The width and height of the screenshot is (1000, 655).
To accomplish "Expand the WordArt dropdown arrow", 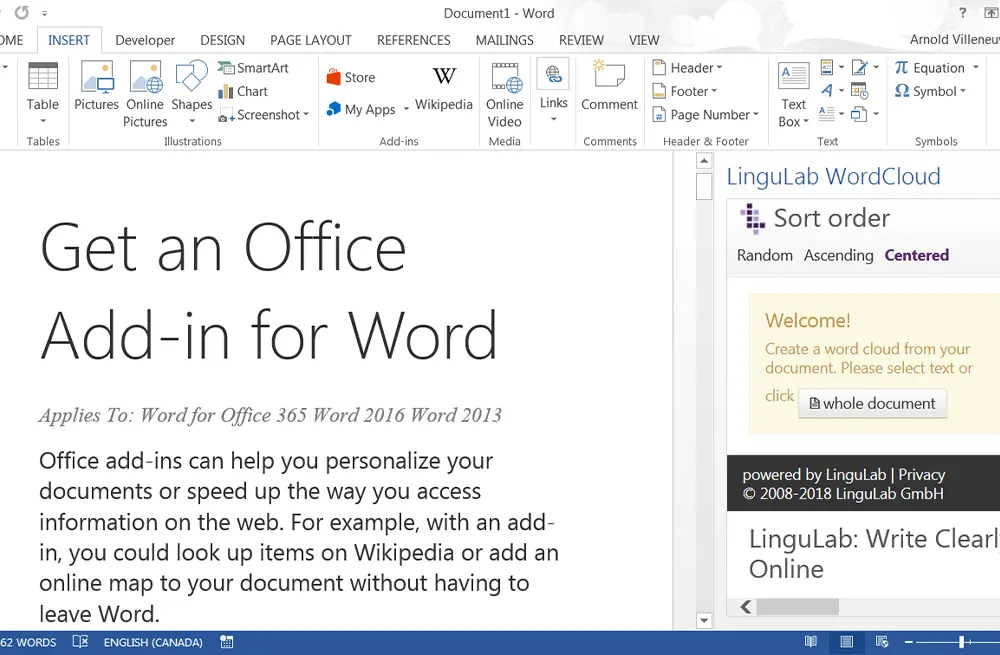I will point(842,91).
